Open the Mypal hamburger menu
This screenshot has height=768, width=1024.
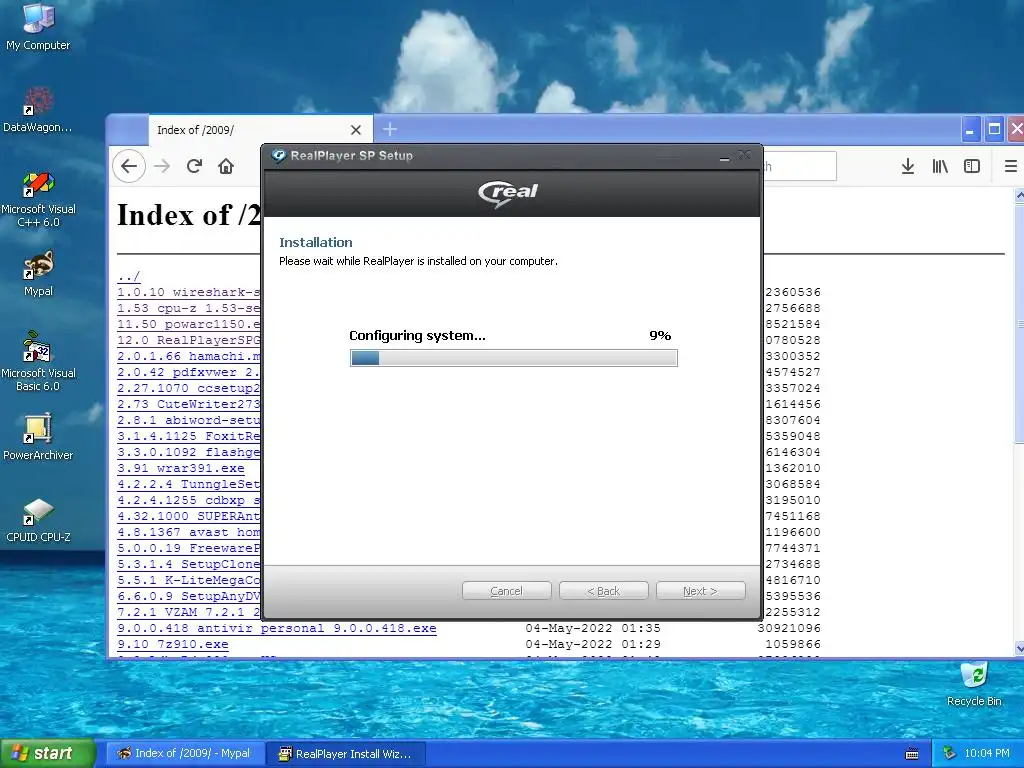1010,167
